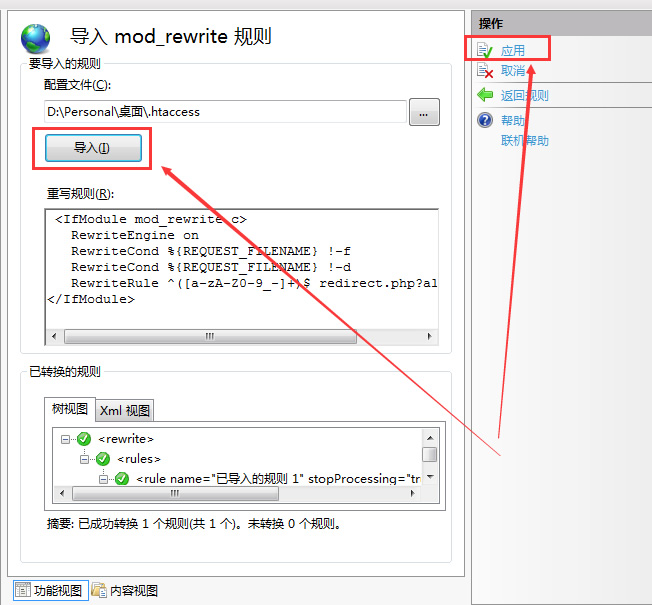Collapse the <rules> tree node

tap(84, 459)
